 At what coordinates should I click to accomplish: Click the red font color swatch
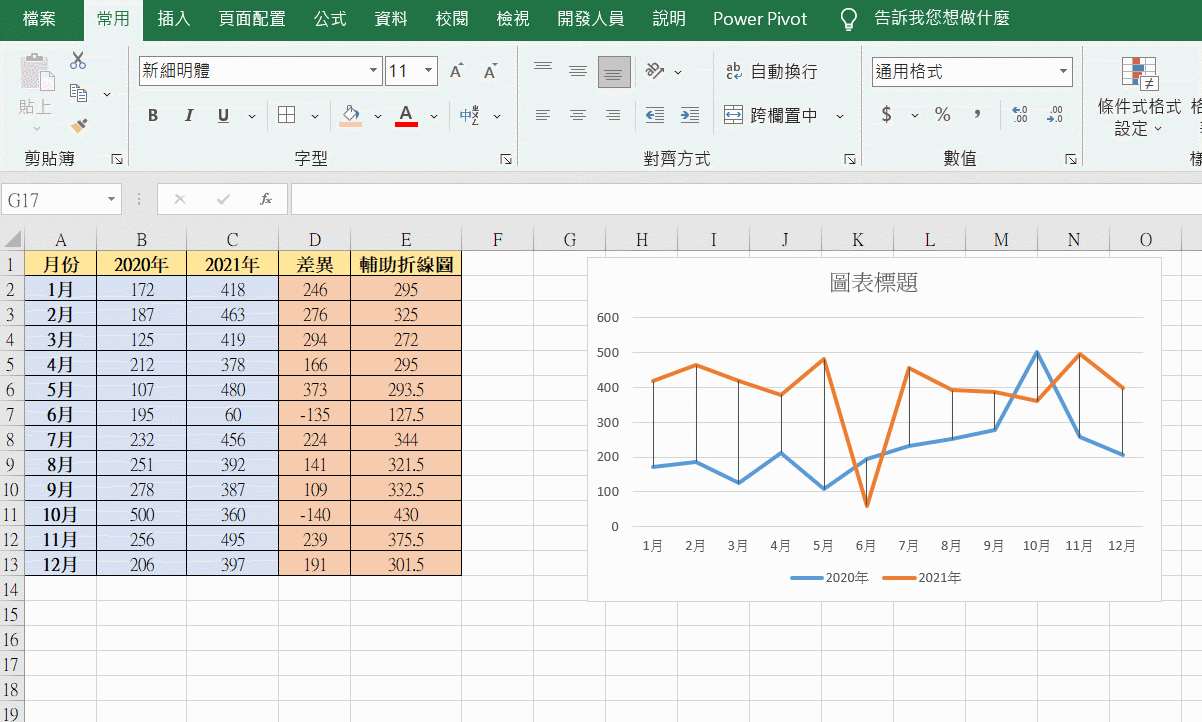point(406,116)
